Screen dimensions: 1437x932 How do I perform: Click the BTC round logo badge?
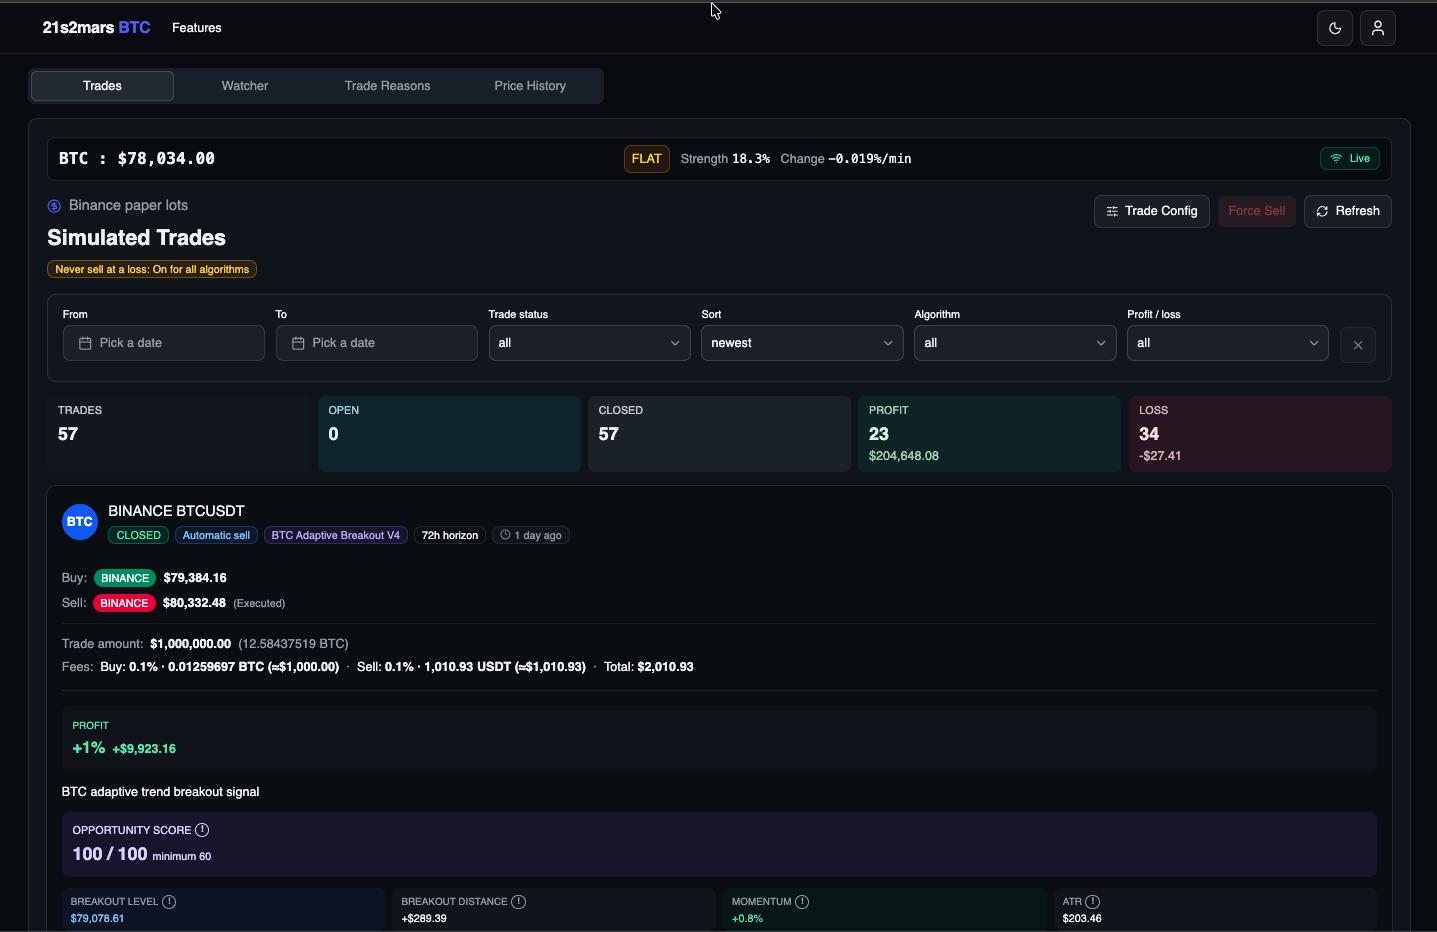point(80,522)
